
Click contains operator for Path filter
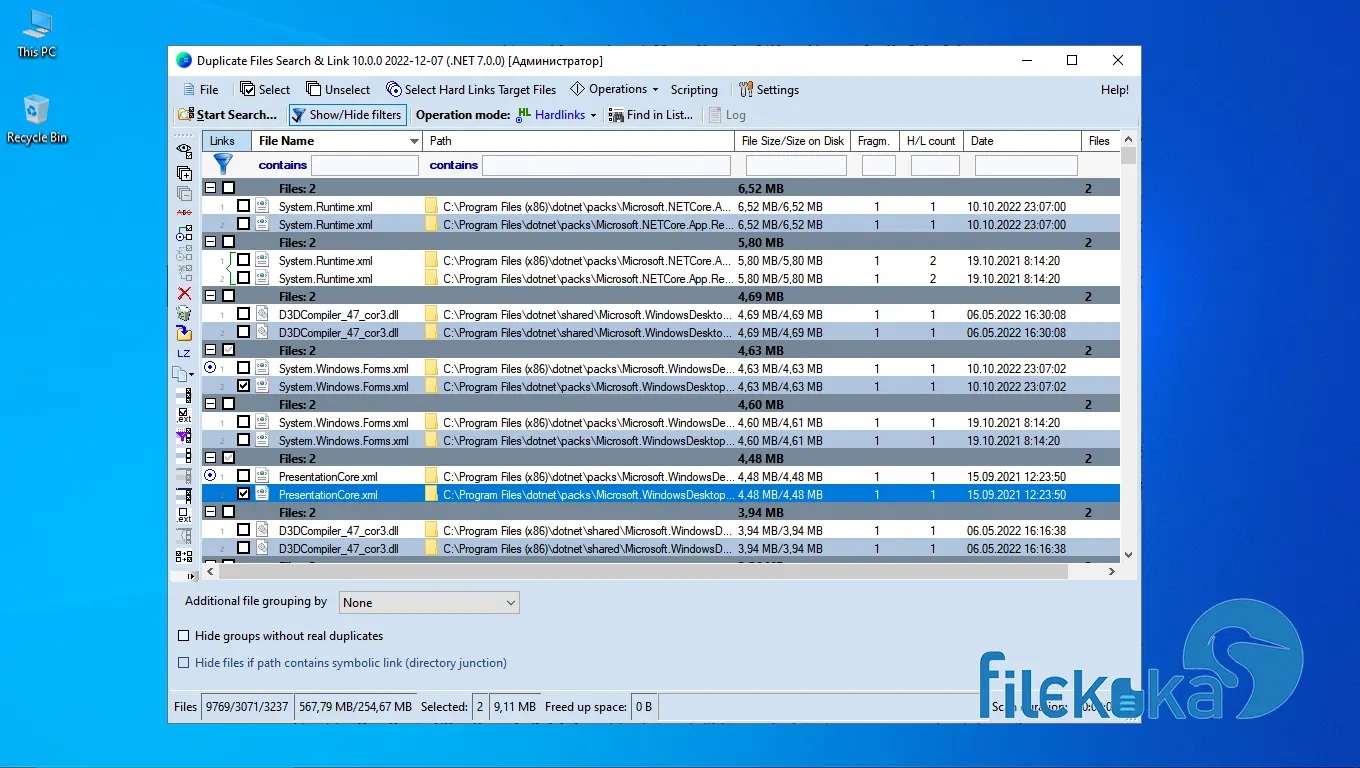click(x=454, y=165)
